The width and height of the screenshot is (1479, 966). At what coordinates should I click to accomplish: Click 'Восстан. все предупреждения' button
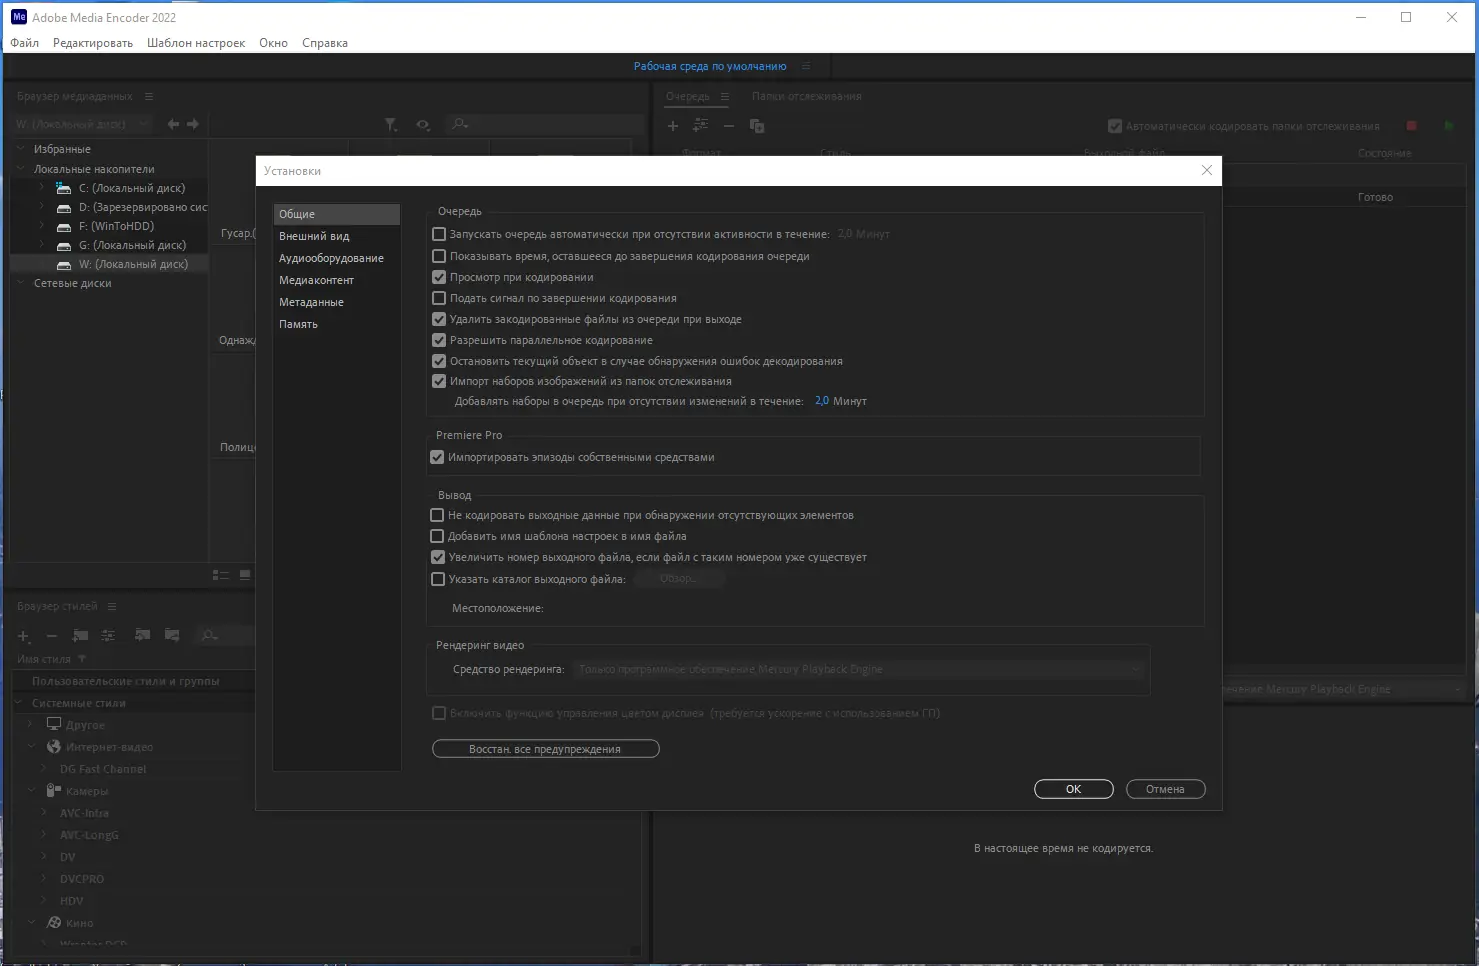(x=545, y=749)
